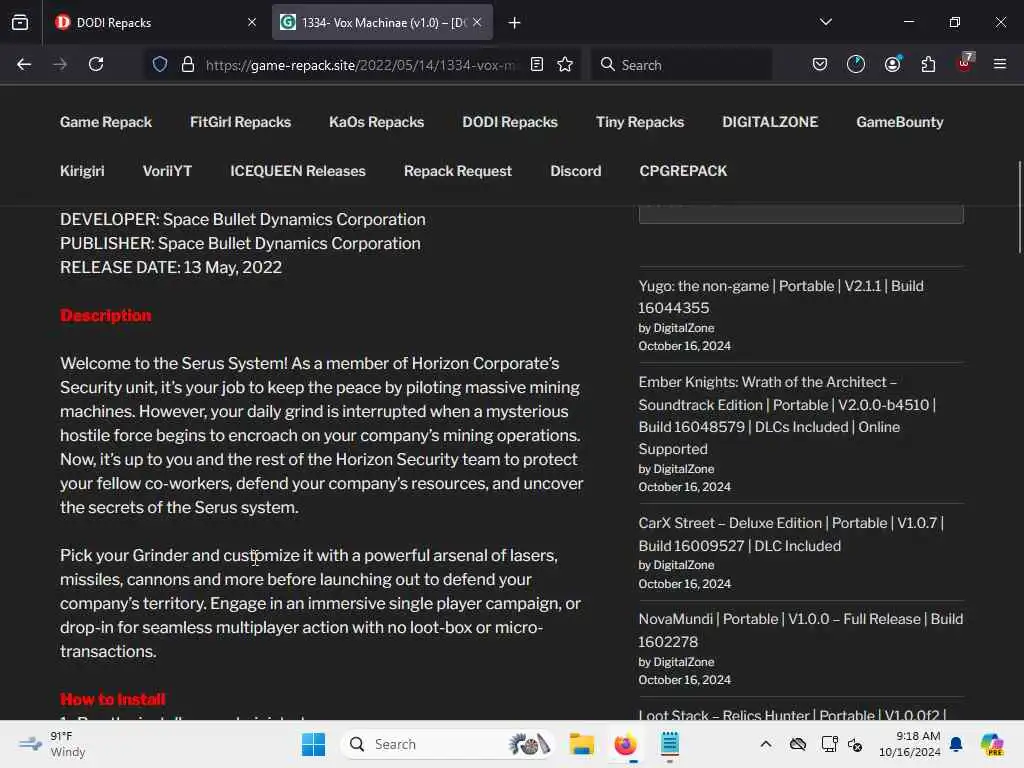Click the page vertical scrollbar
This screenshot has height=768, width=1024.
click(1019, 206)
